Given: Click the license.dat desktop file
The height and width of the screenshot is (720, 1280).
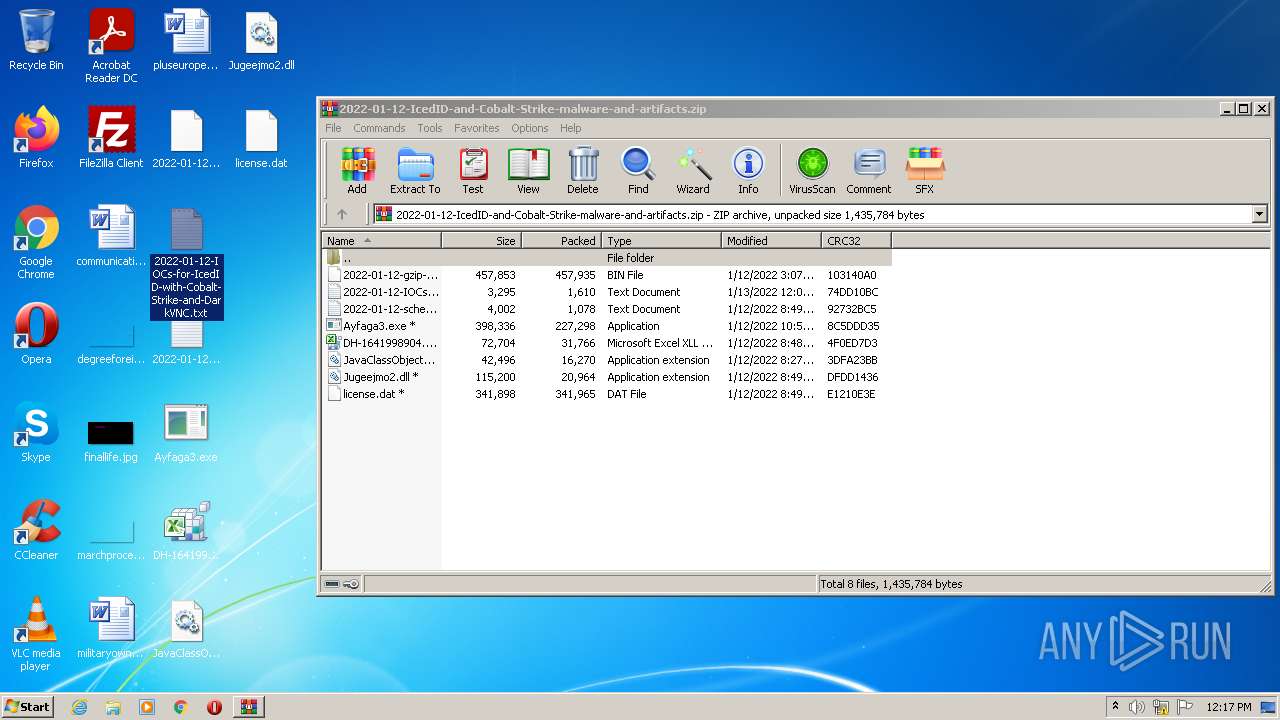Looking at the screenshot, I should click(x=261, y=138).
